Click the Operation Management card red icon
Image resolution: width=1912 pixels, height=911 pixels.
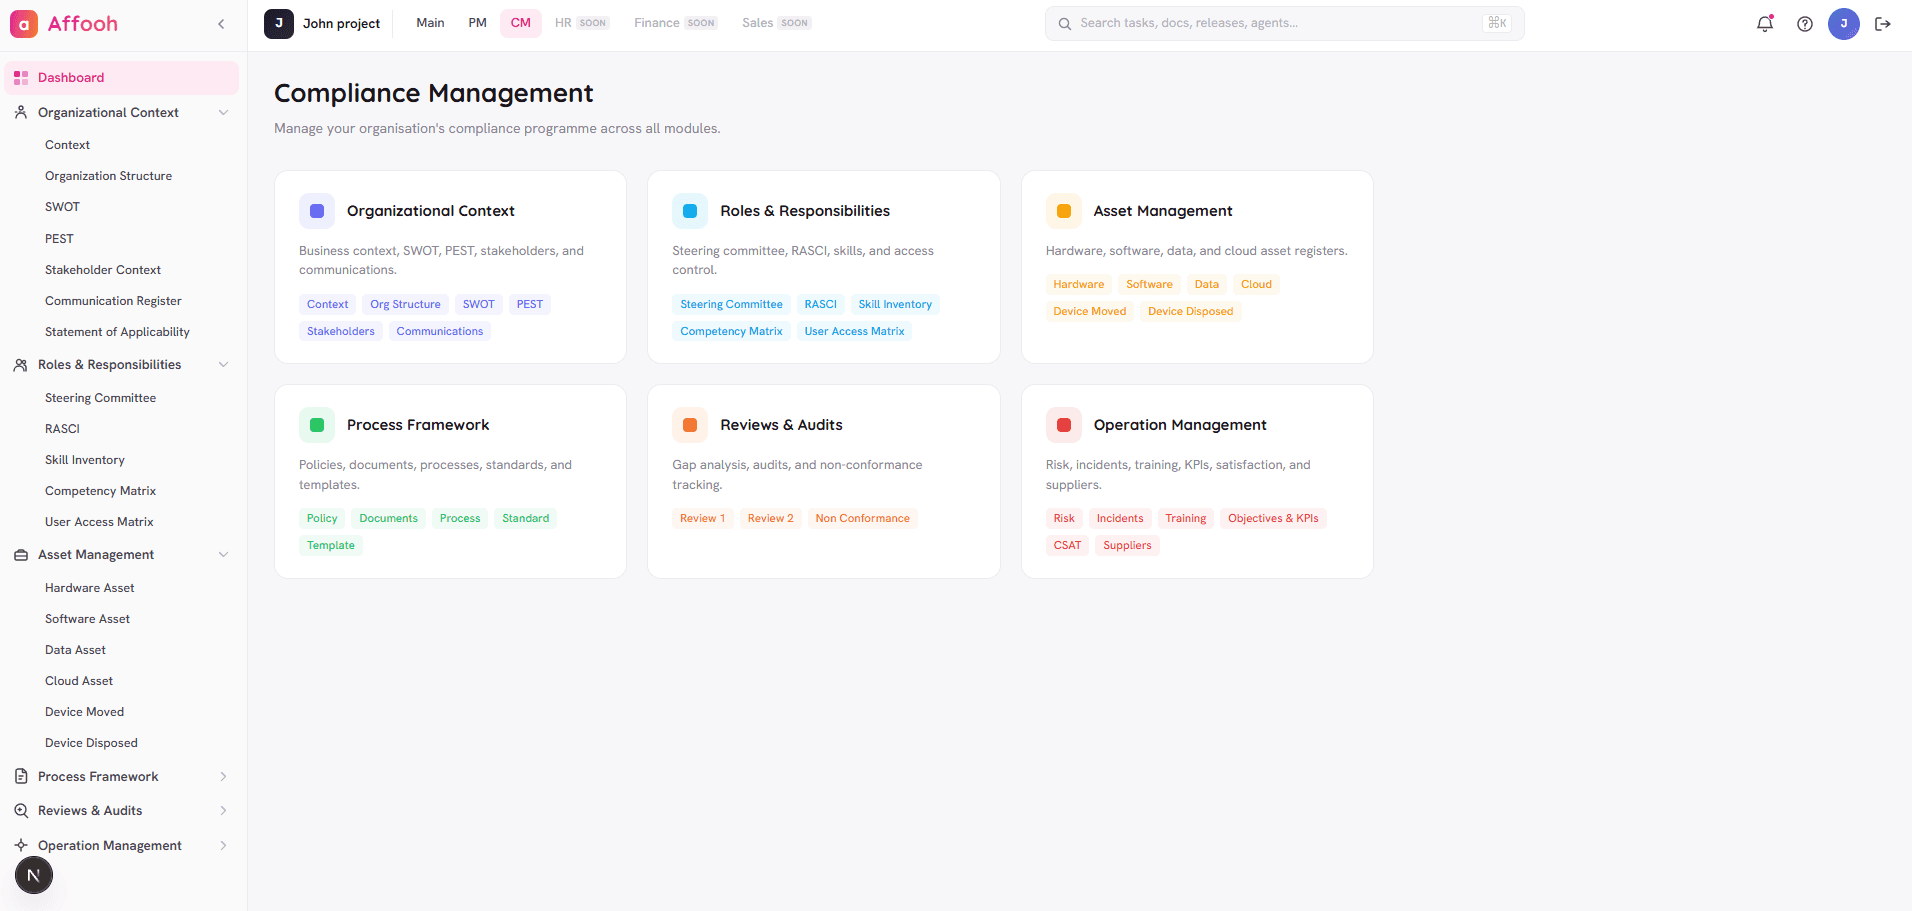[x=1064, y=425]
